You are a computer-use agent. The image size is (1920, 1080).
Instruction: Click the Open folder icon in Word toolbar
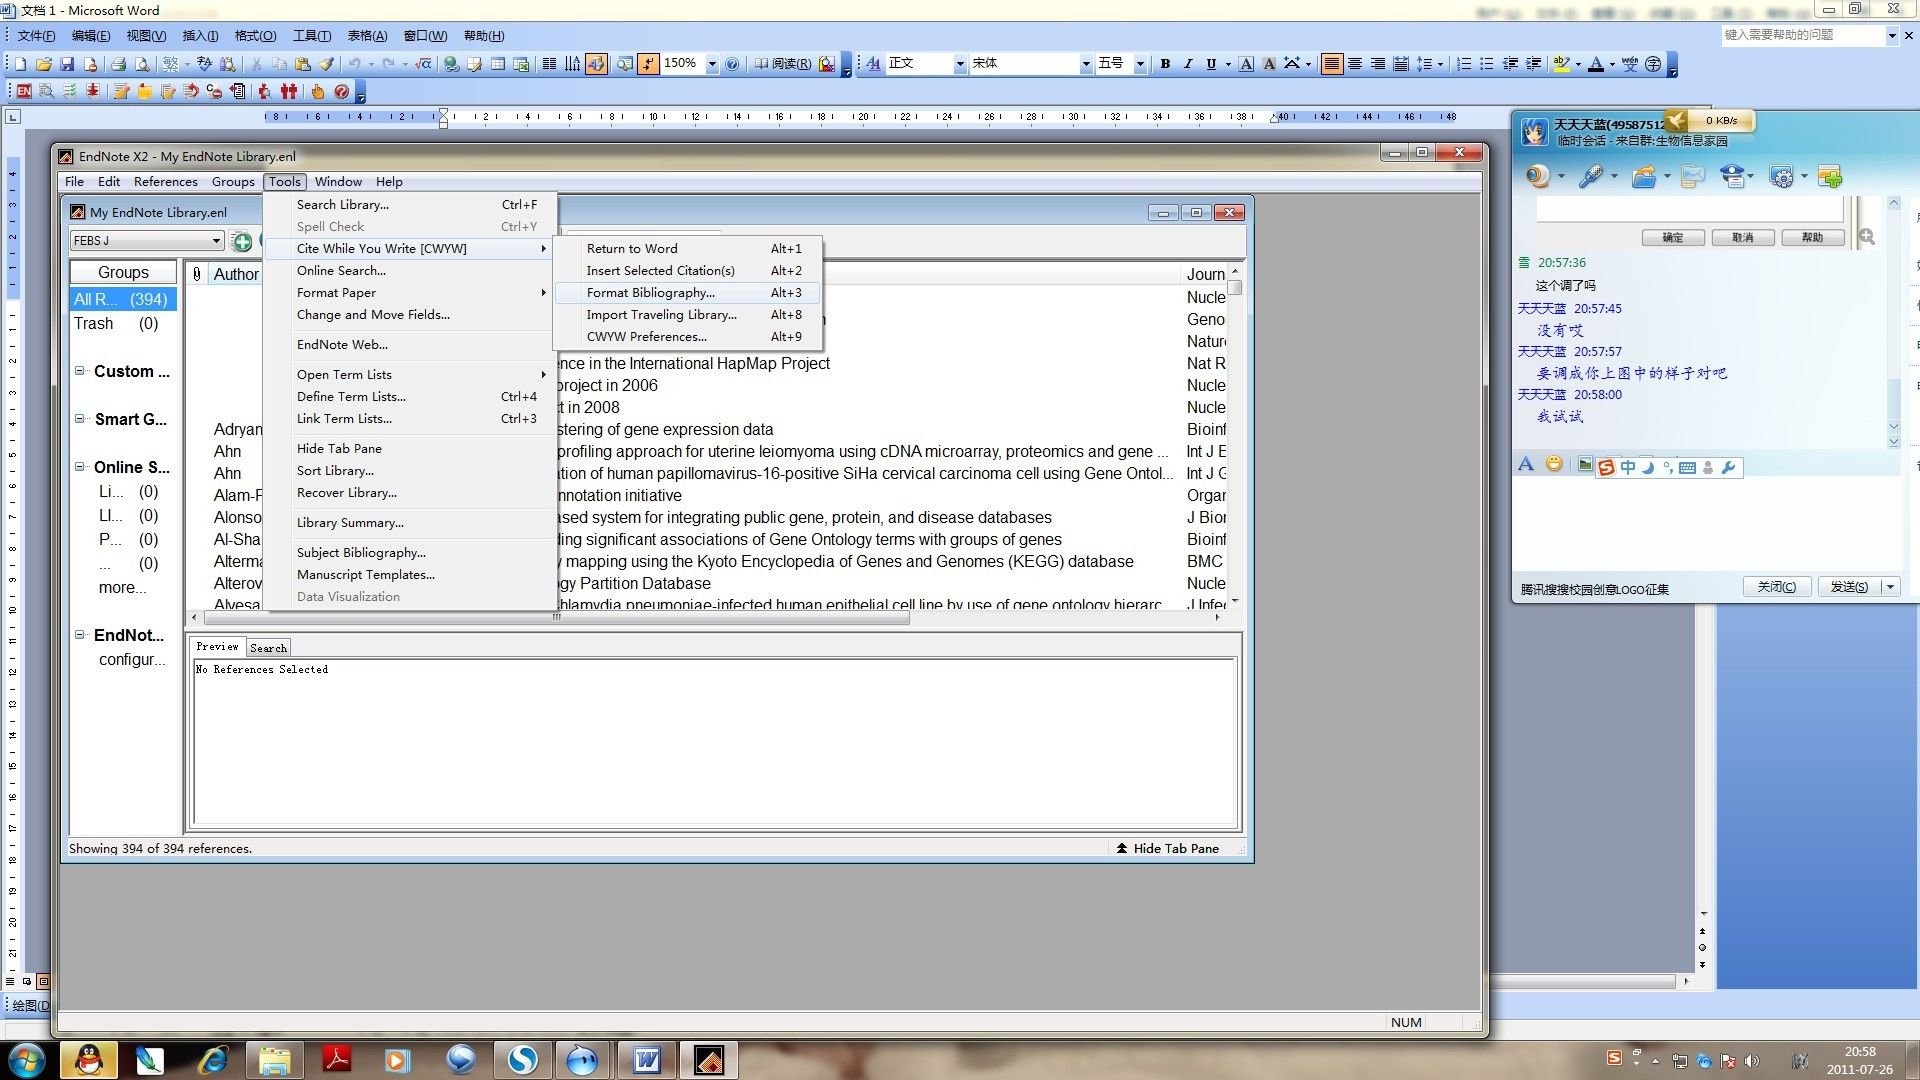pos(43,64)
